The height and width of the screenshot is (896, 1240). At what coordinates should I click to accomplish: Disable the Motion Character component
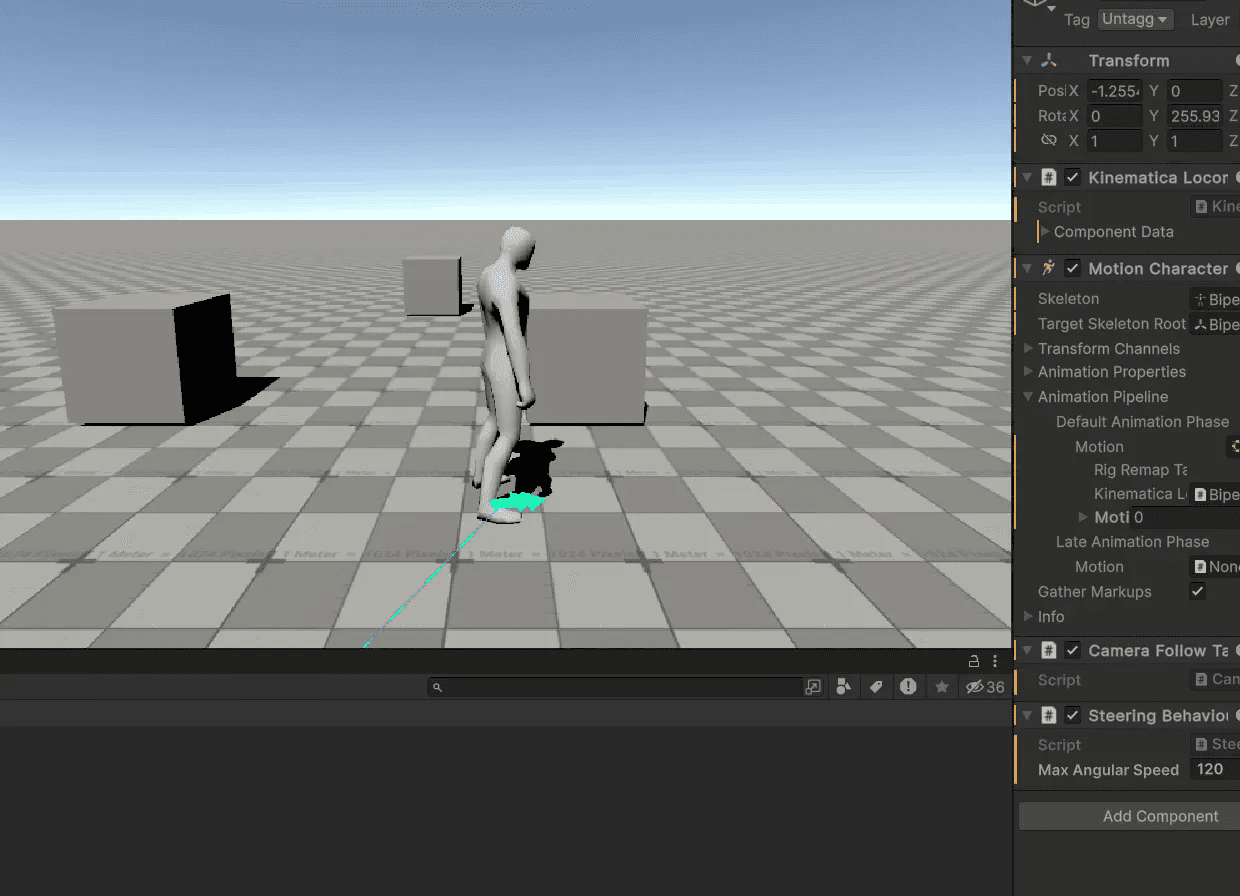tap(1072, 268)
